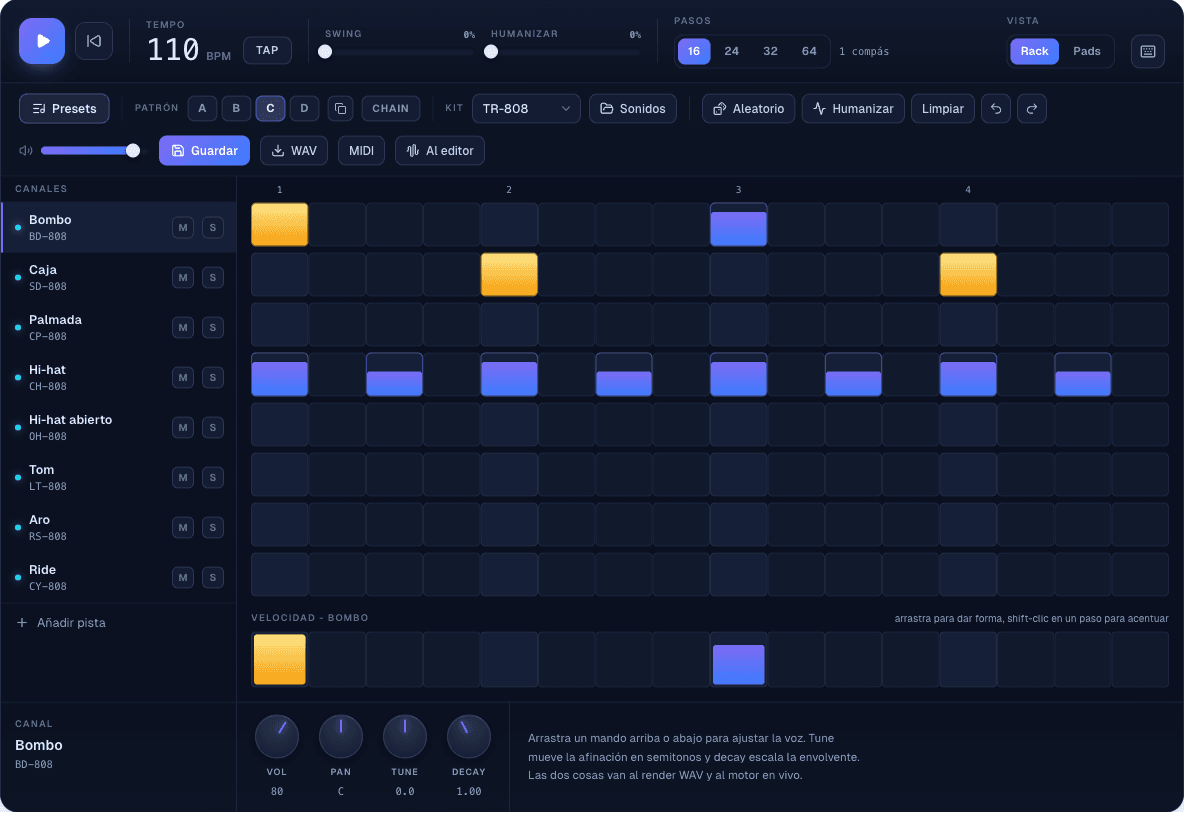Click the PAN knob

[x=341, y=736]
